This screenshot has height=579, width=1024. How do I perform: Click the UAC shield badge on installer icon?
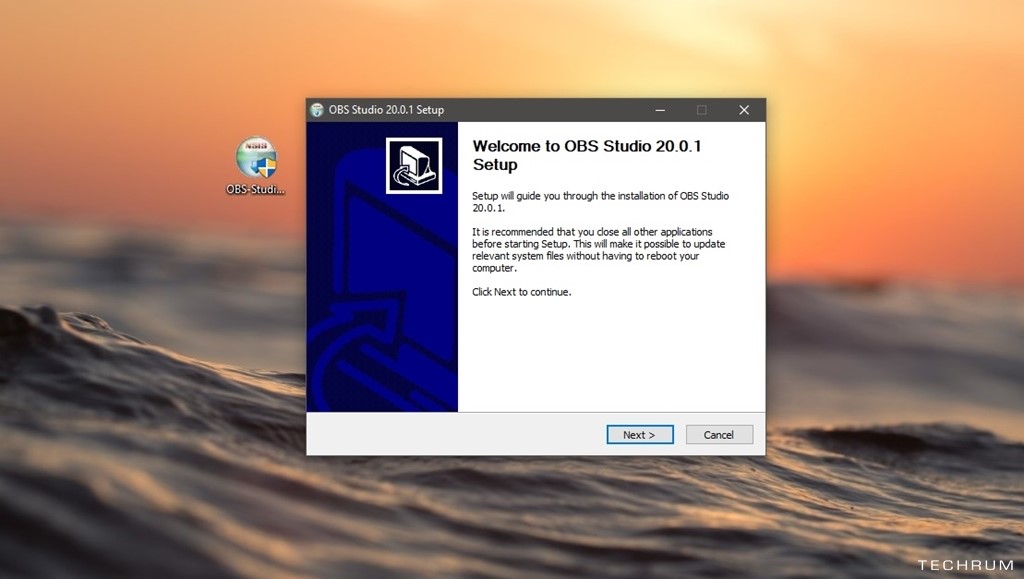266,167
